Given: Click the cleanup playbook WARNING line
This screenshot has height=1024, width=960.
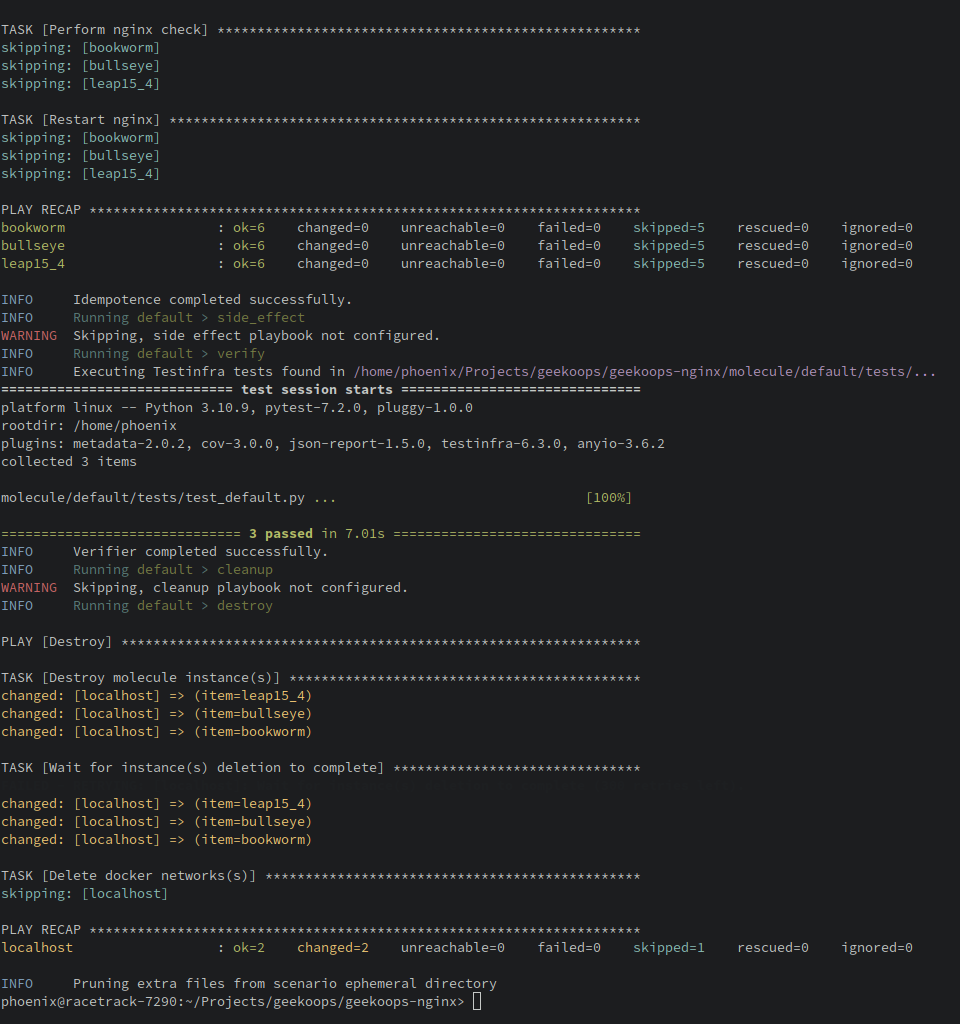Looking at the screenshot, I should pos(240,588).
